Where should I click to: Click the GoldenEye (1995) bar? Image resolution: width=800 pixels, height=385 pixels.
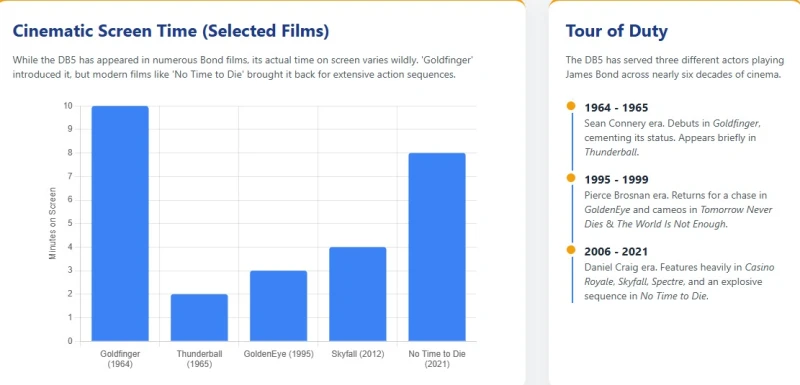(279, 306)
